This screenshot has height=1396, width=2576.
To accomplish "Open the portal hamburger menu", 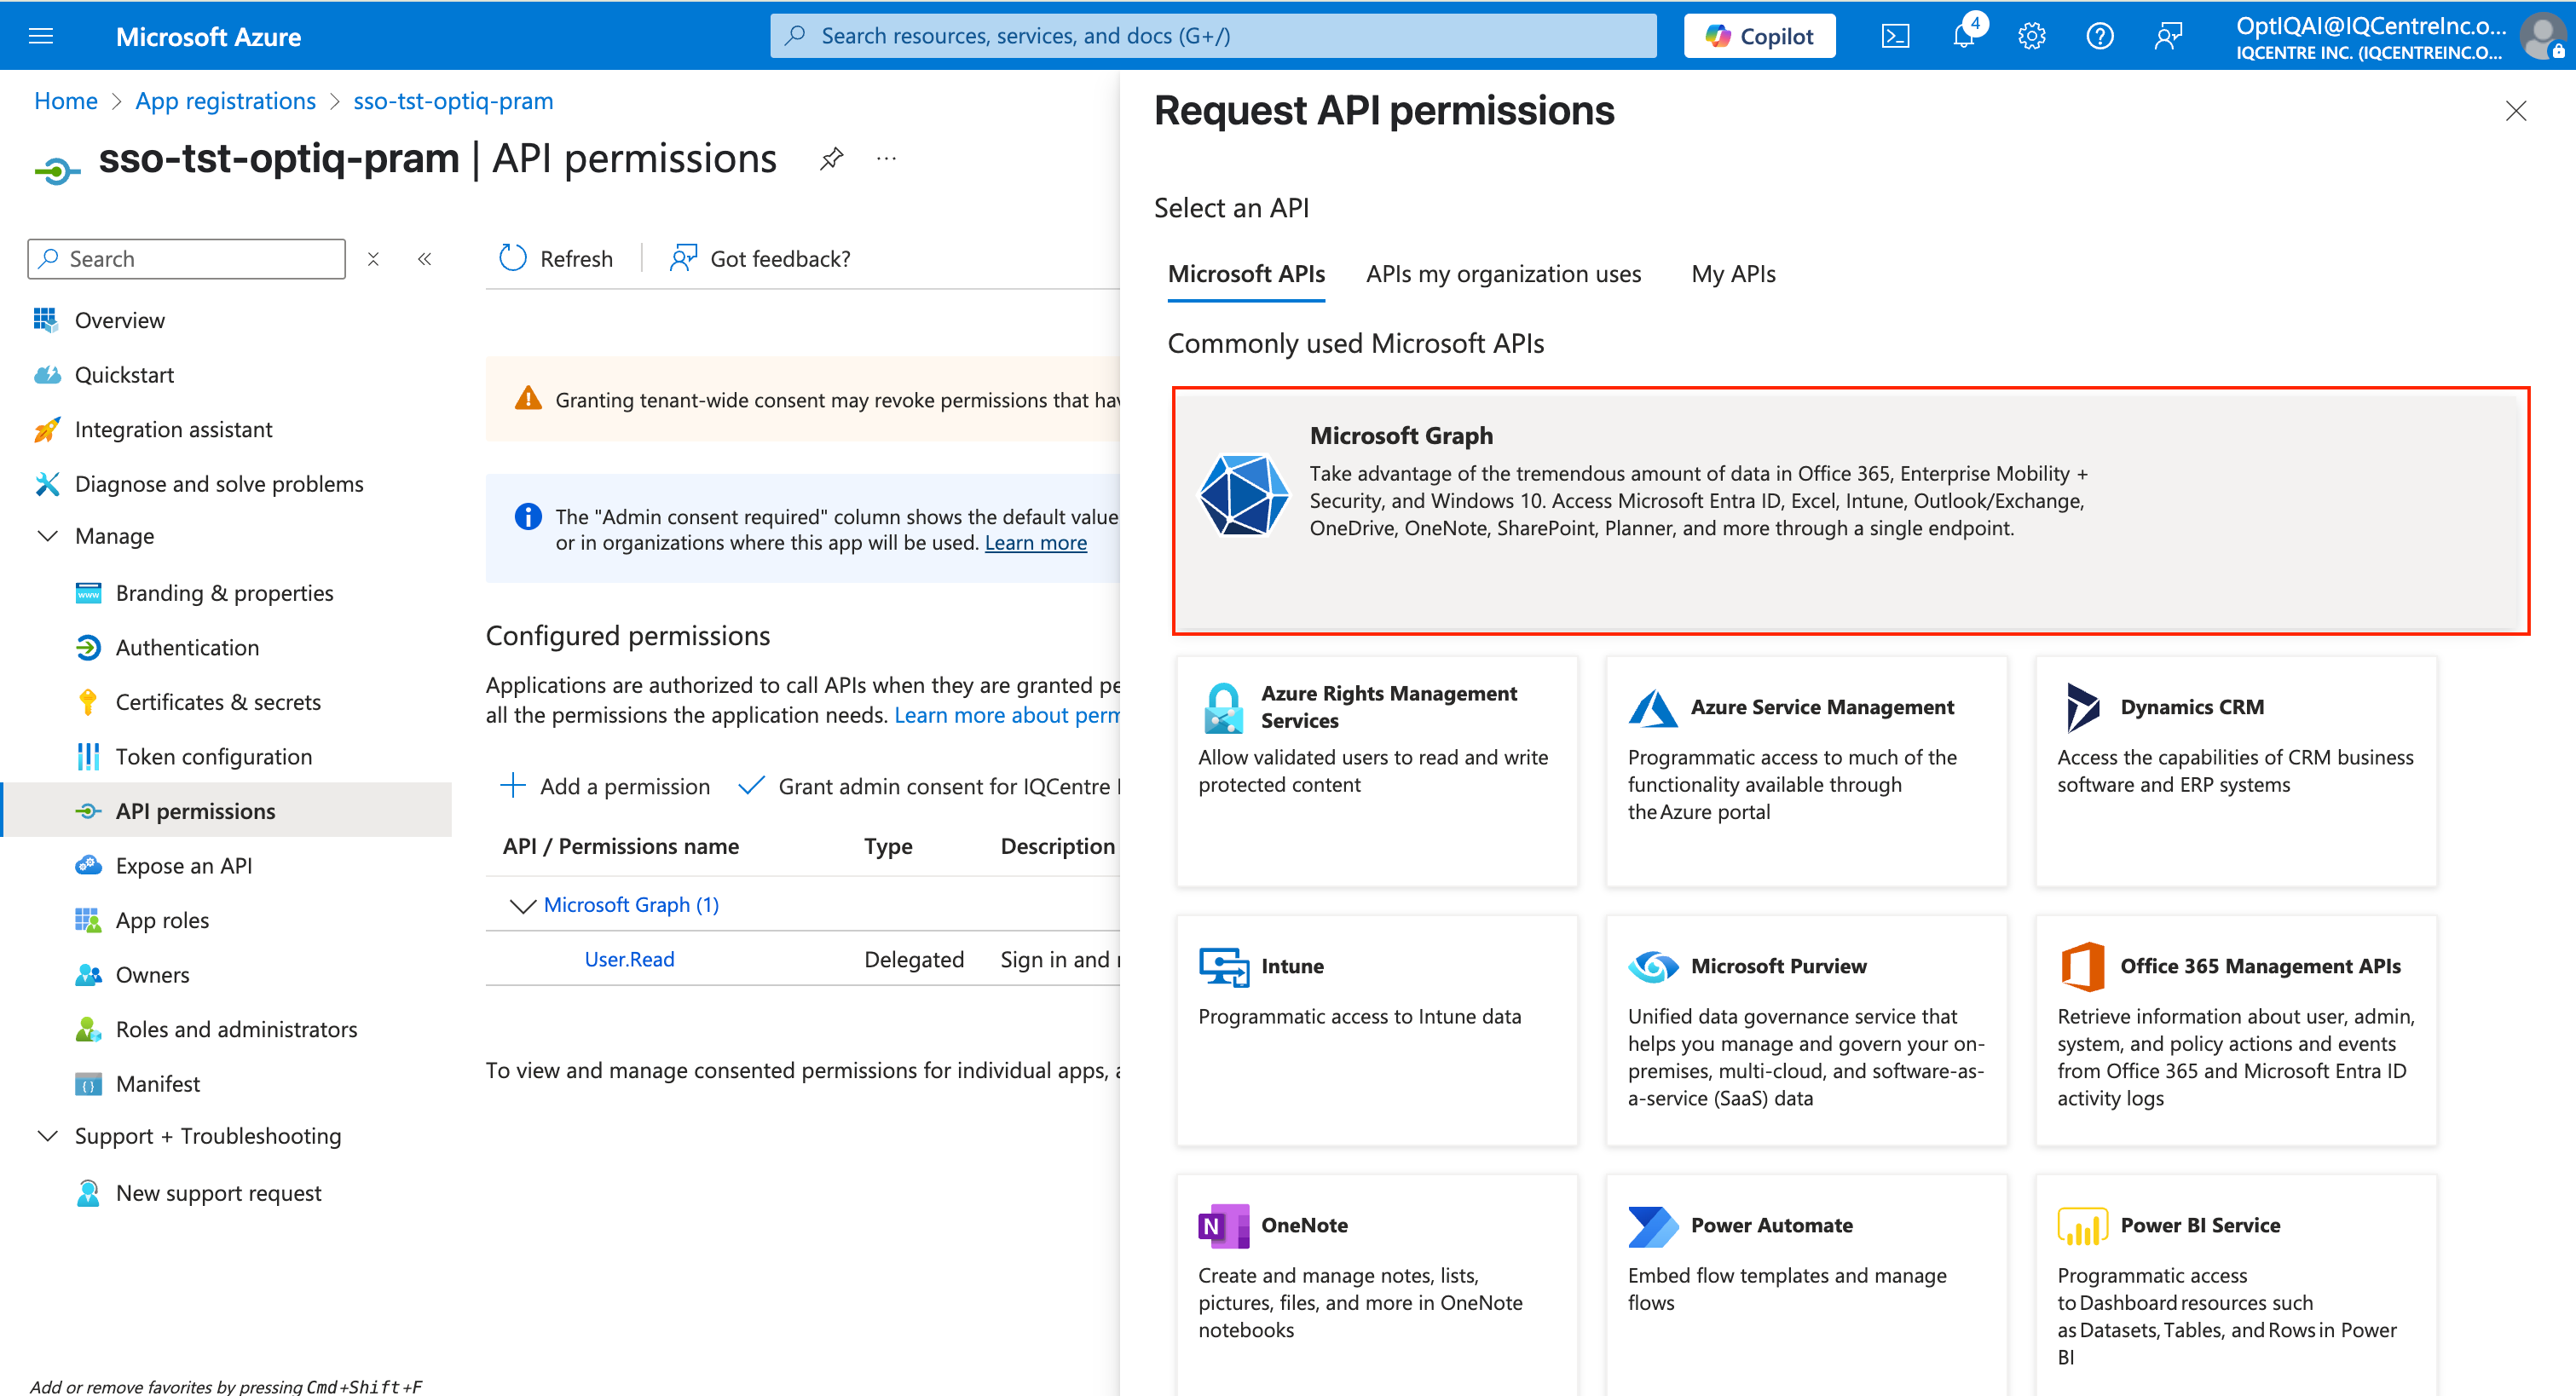I will 41,36.
